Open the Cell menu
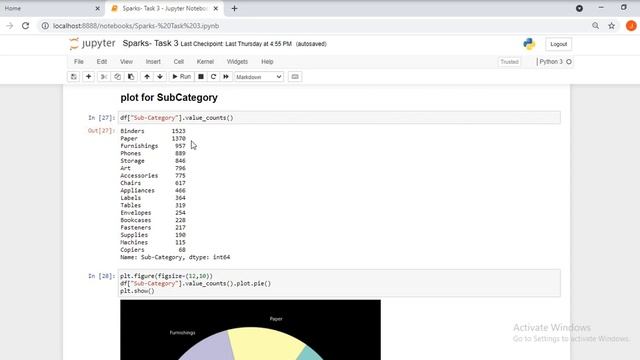Screen dimensions: 640x360 179,62
